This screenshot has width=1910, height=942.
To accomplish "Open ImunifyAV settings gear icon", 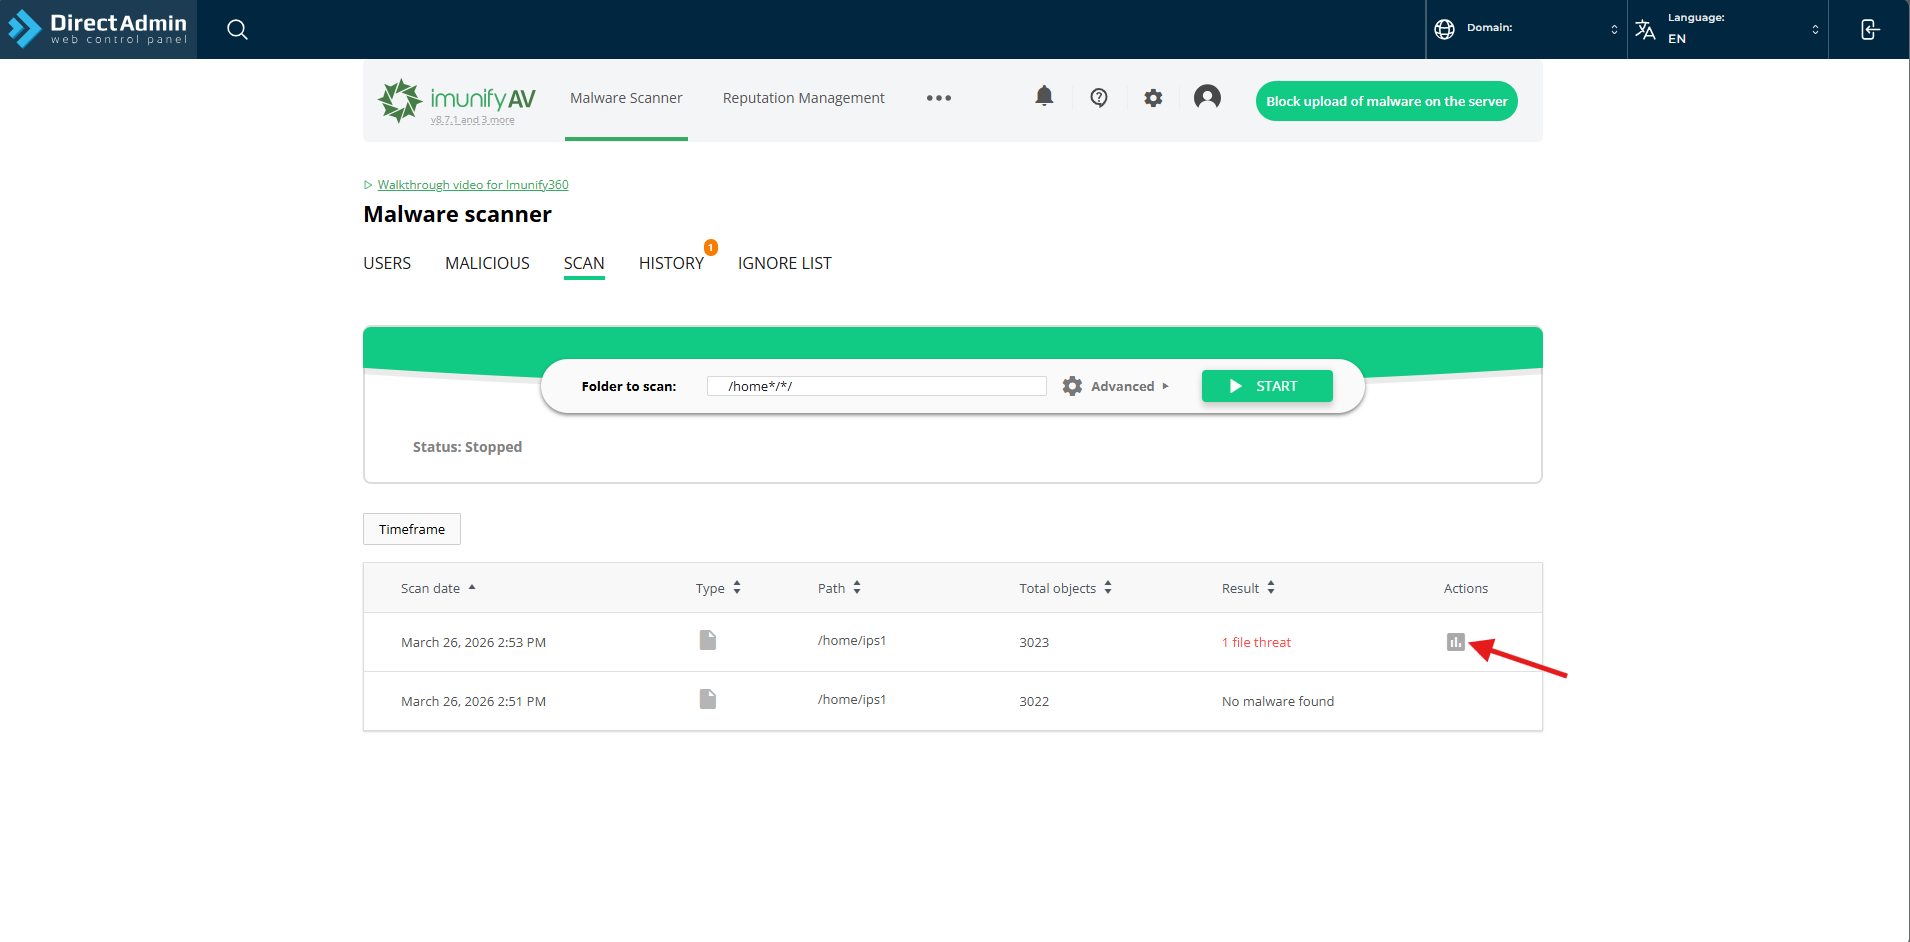I will coord(1153,98).
